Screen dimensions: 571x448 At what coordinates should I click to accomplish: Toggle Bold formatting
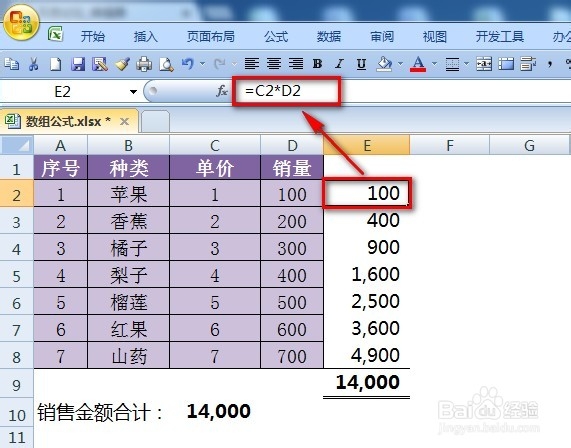click(x=318, y=64)
